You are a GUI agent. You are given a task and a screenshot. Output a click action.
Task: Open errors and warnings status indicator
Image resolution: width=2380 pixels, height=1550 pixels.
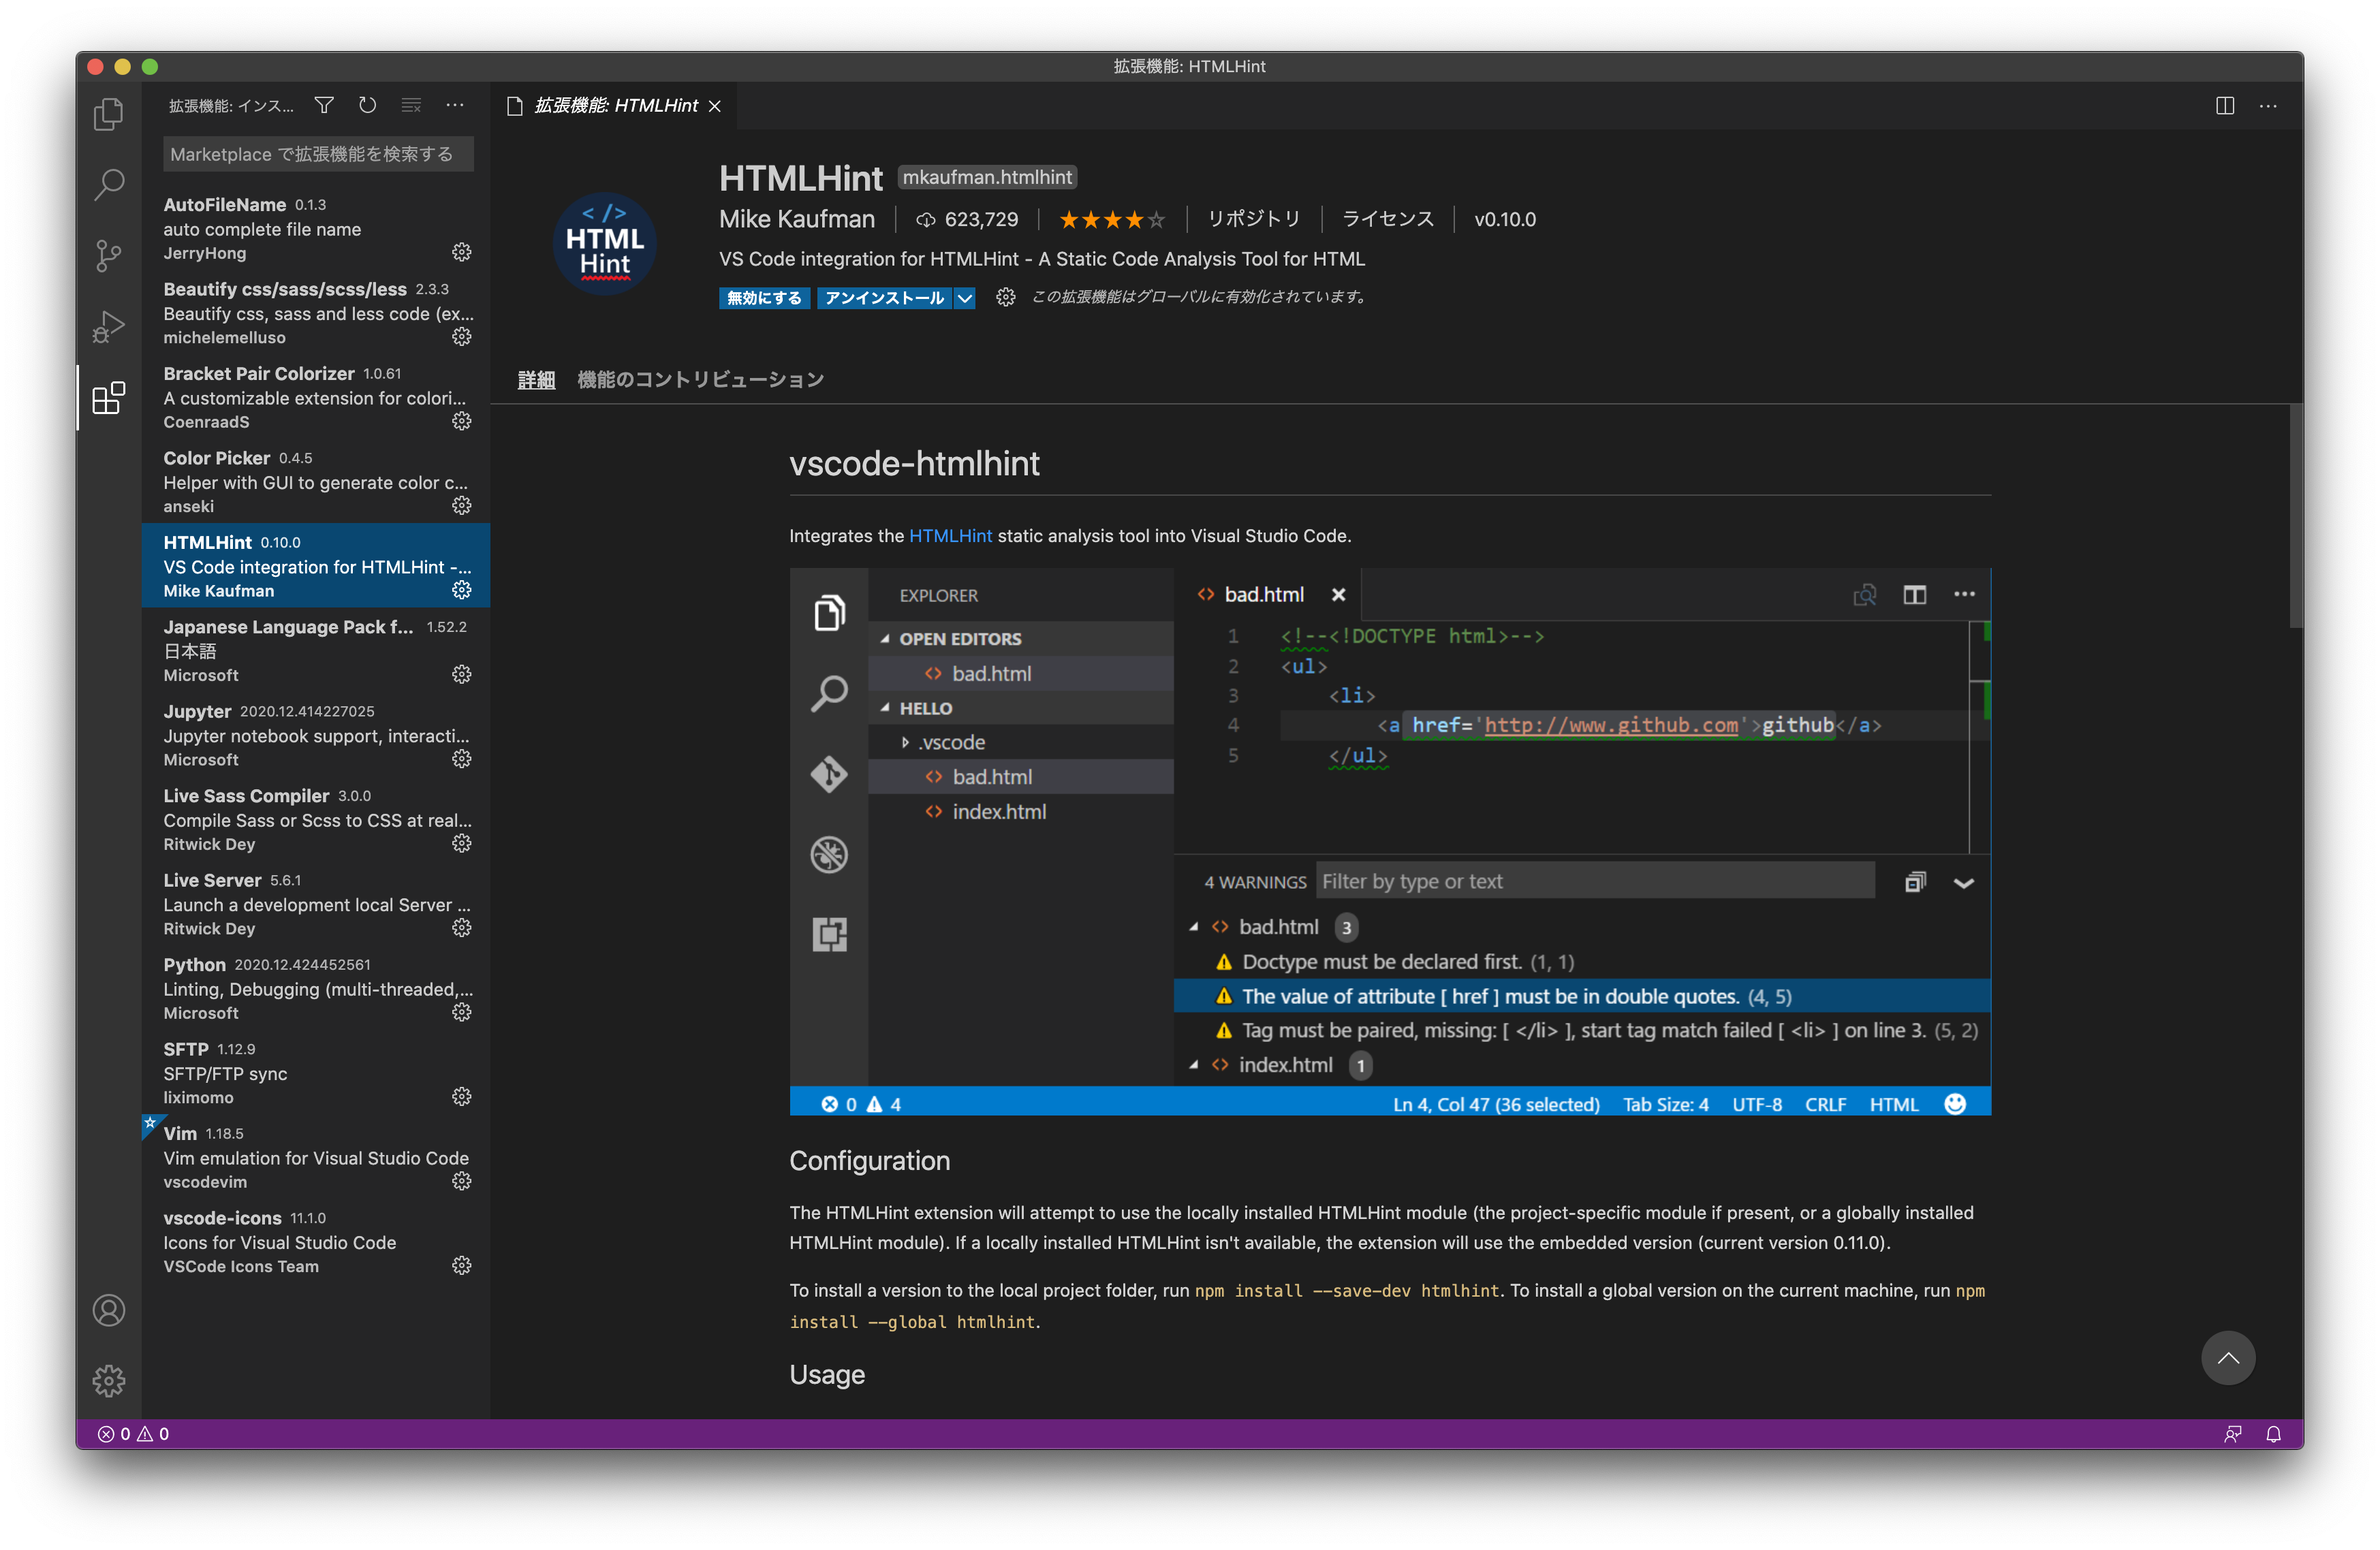[x=134, y=1434]
